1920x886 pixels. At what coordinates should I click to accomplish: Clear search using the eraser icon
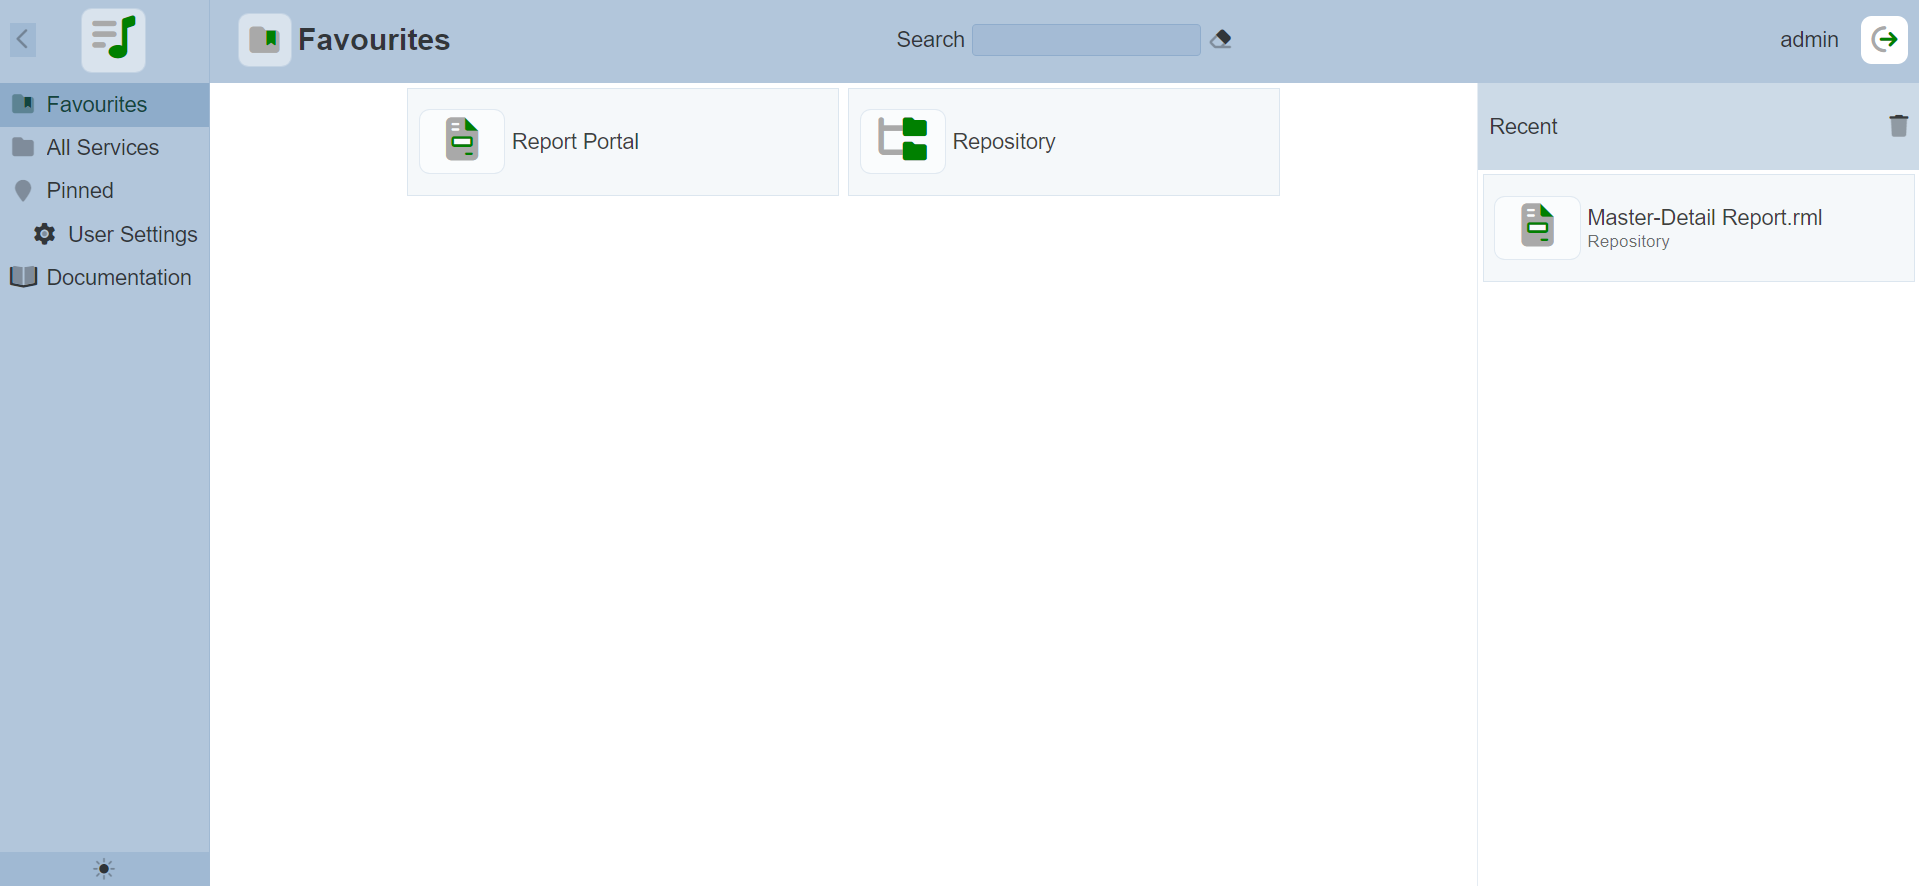(1220, 40)
